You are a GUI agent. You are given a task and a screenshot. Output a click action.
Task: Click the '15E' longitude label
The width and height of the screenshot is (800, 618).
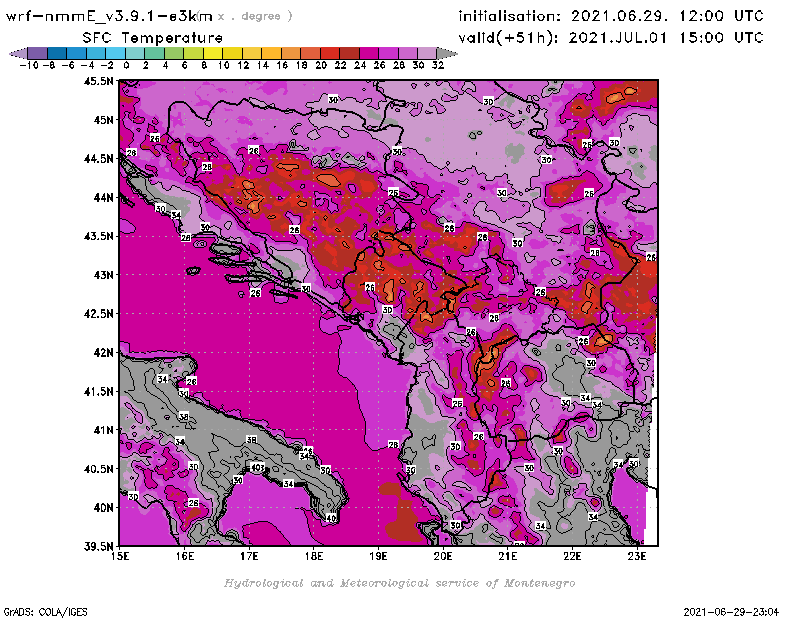tap(120, 556)
